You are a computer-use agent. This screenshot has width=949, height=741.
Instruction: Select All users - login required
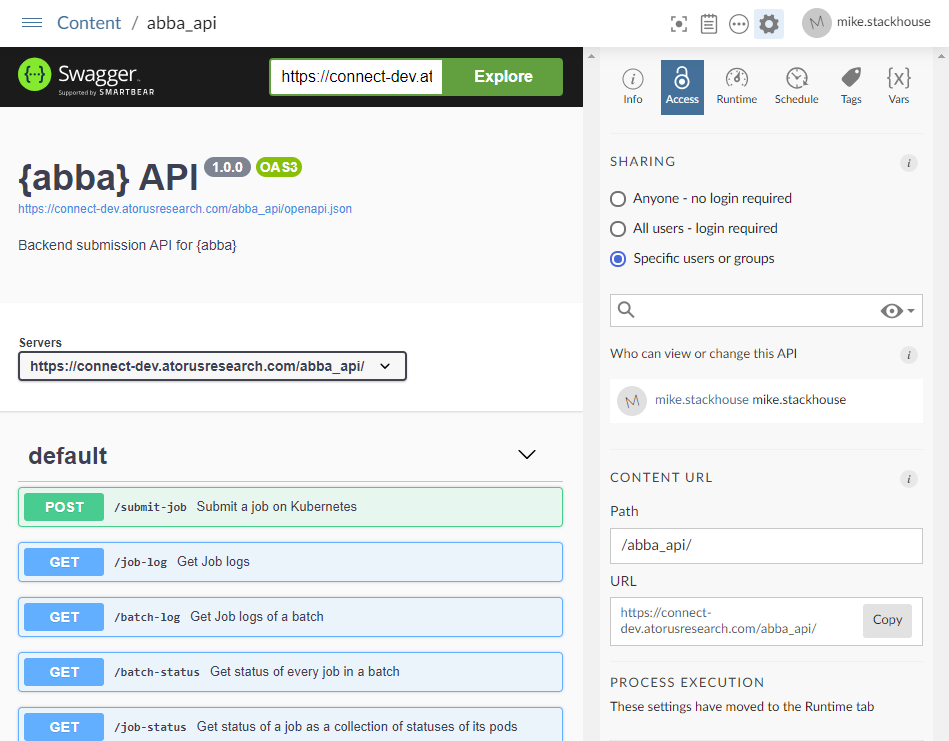(618, 229)
